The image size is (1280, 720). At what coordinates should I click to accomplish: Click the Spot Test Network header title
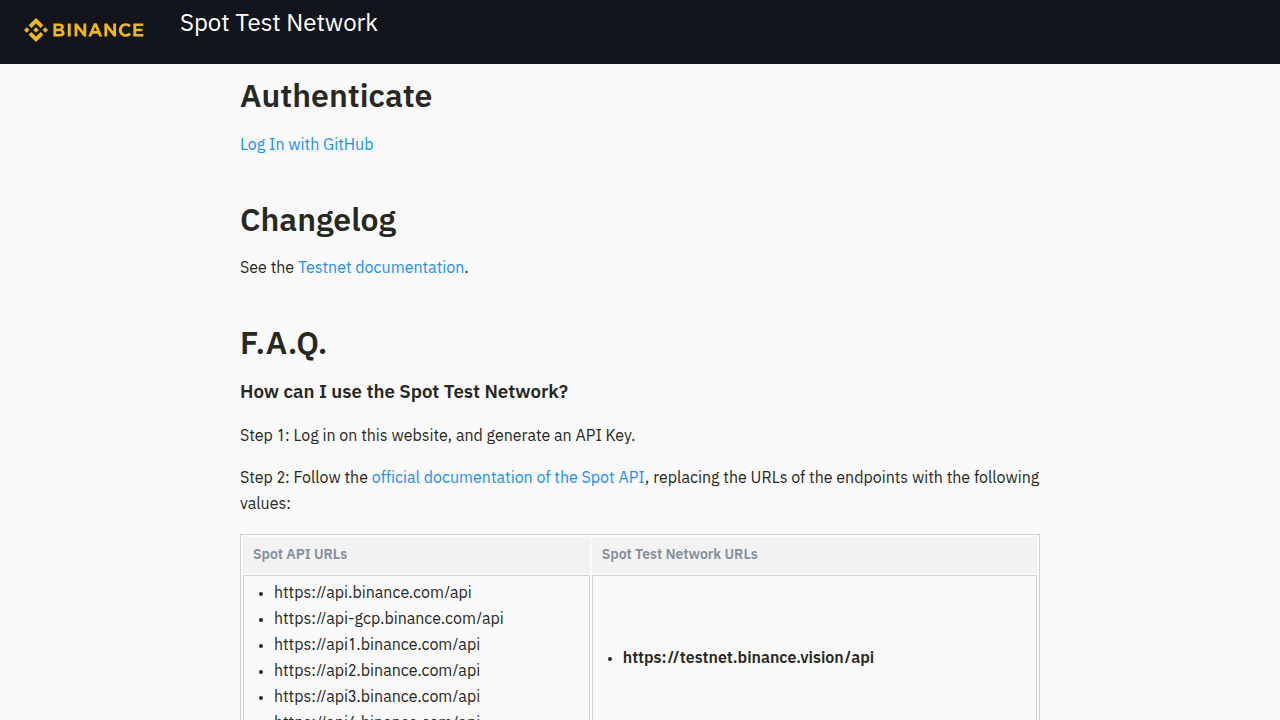point(278,23)
